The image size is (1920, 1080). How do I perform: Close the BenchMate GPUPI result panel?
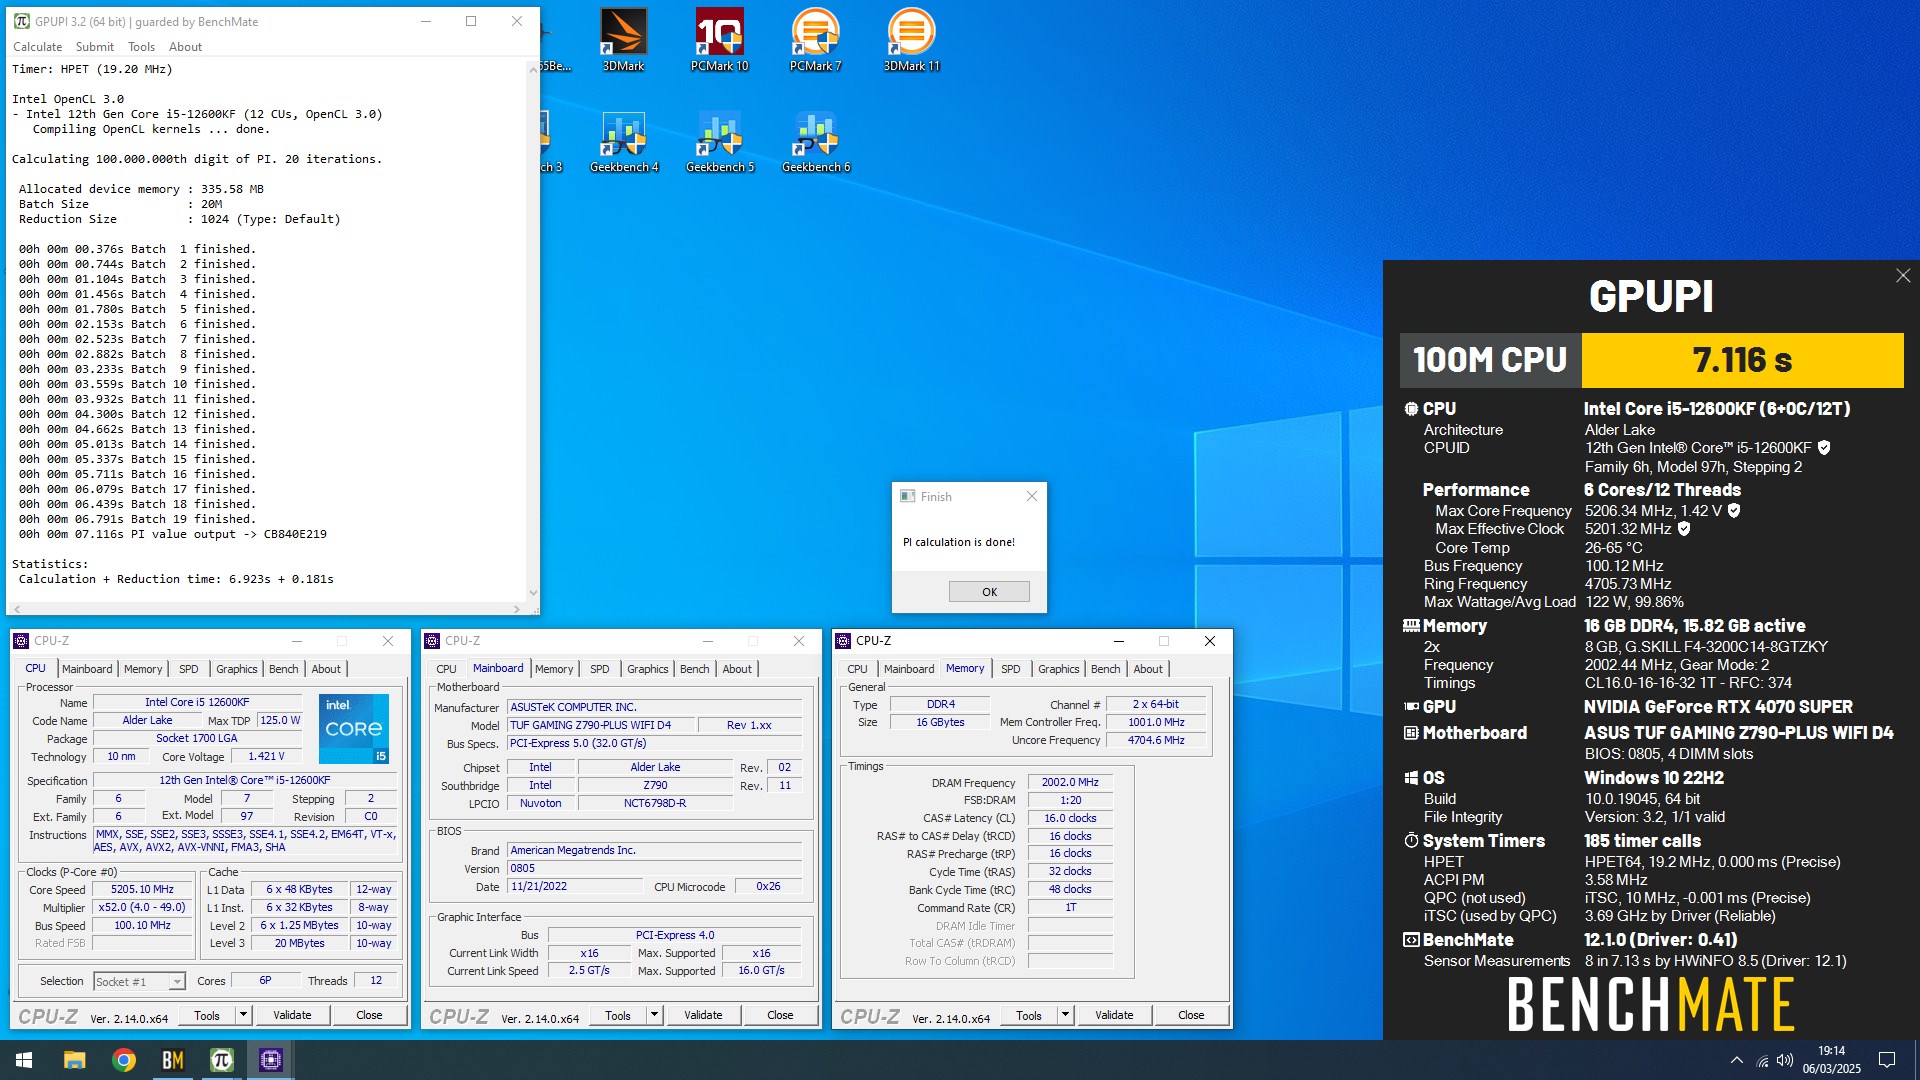[x=1903, y=276]
